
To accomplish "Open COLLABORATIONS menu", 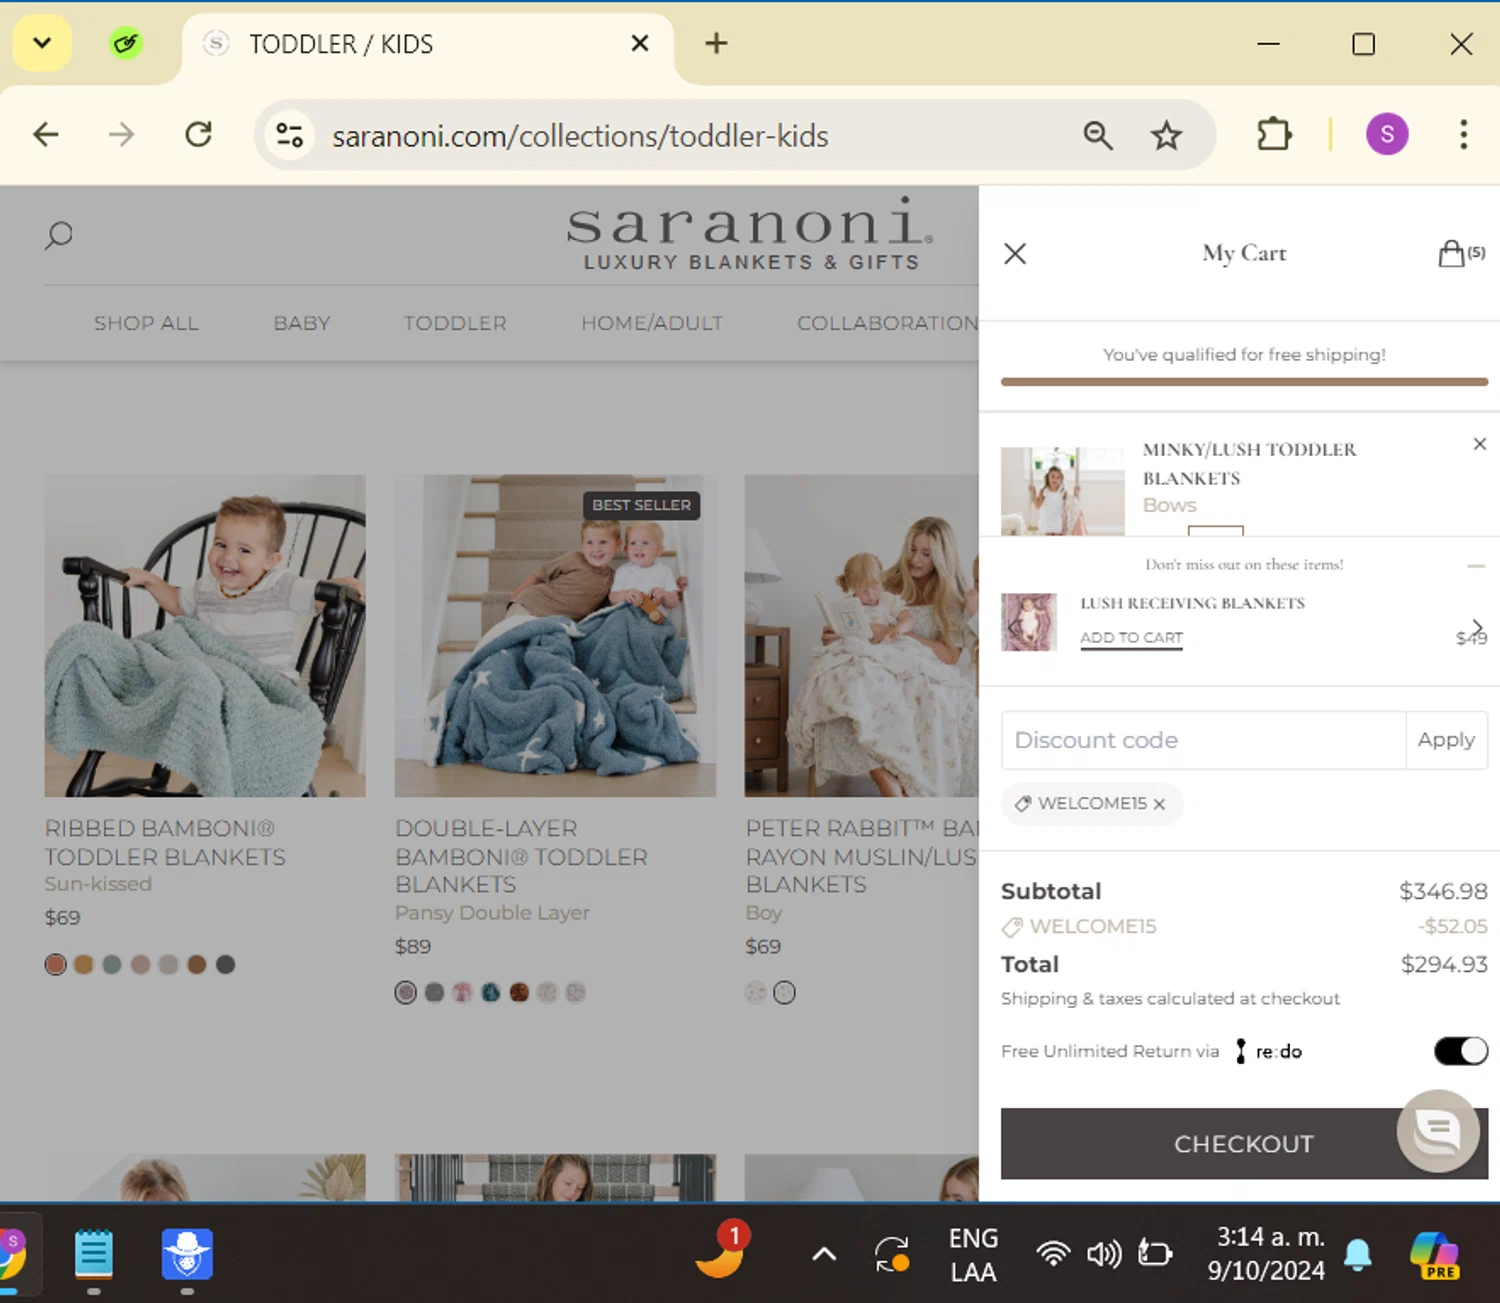I will [887, 323].
